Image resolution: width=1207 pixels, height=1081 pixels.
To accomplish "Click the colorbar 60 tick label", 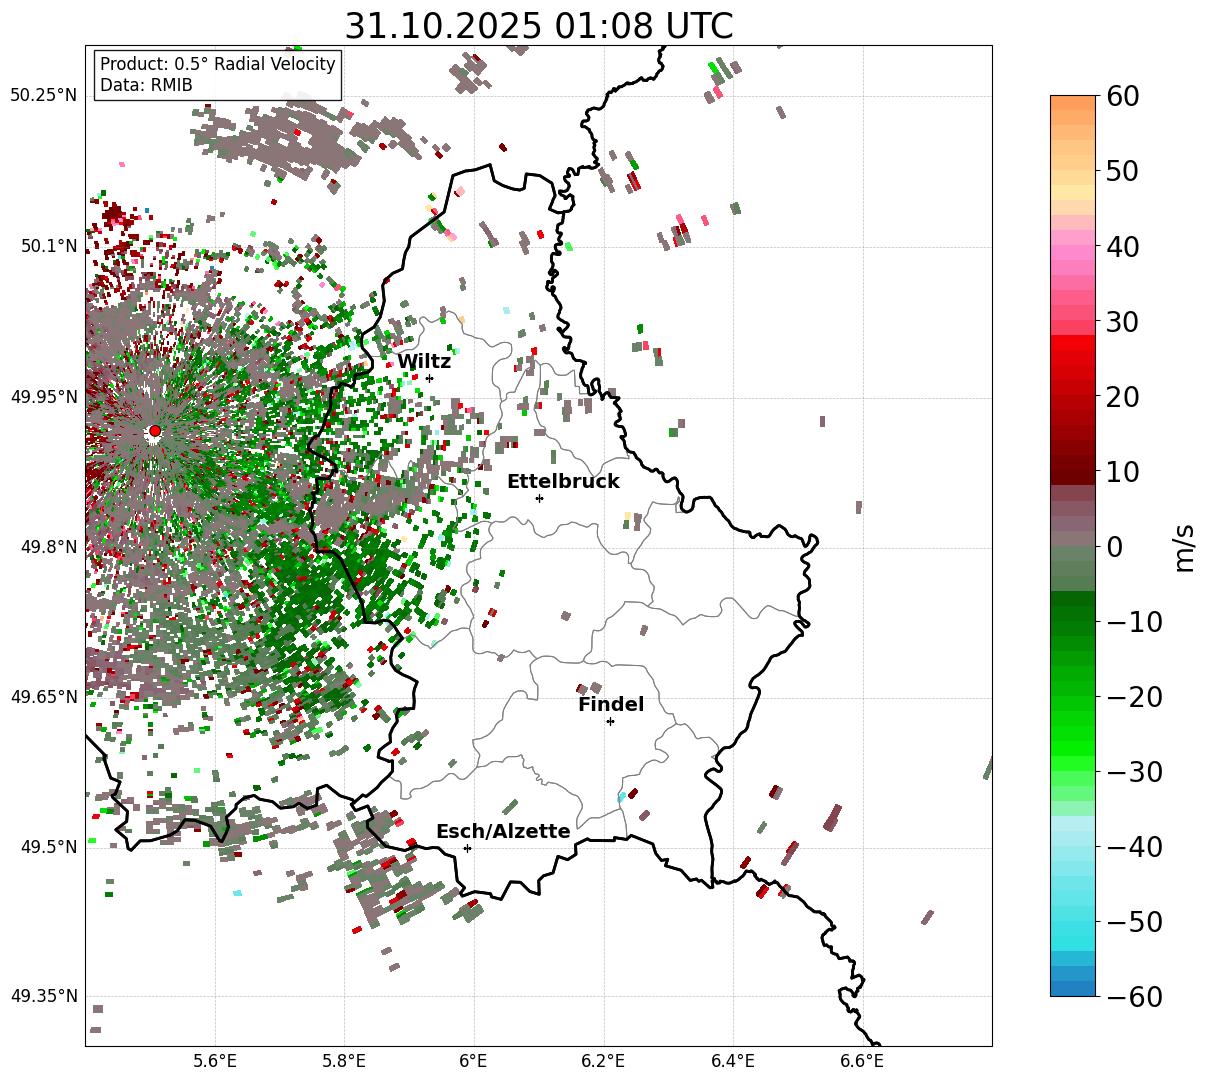I will click(x=1122, y=96).
